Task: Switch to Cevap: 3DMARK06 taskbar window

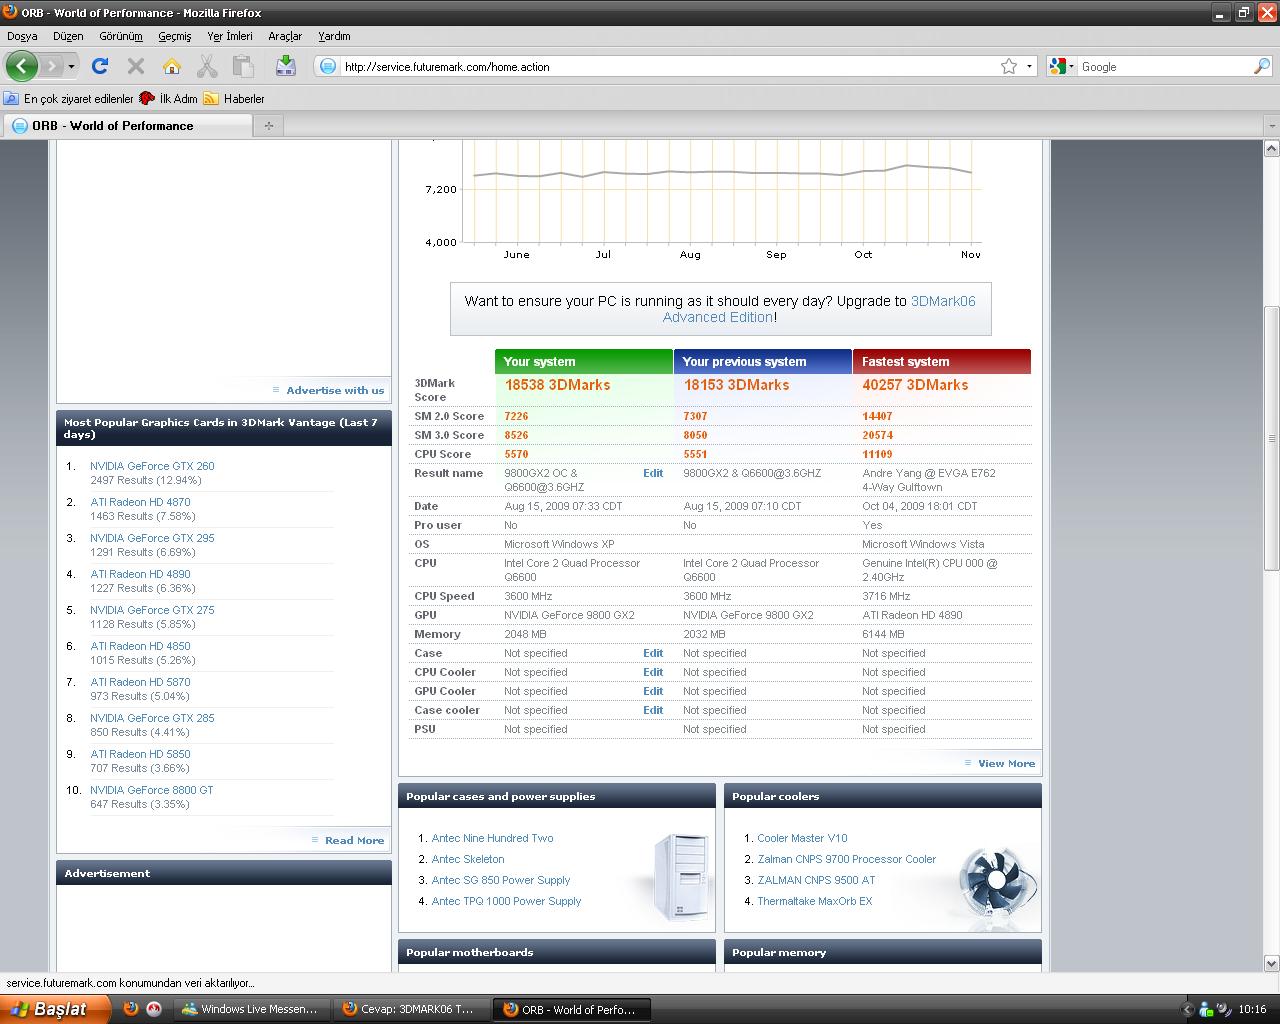Action: click(411, 1009)
